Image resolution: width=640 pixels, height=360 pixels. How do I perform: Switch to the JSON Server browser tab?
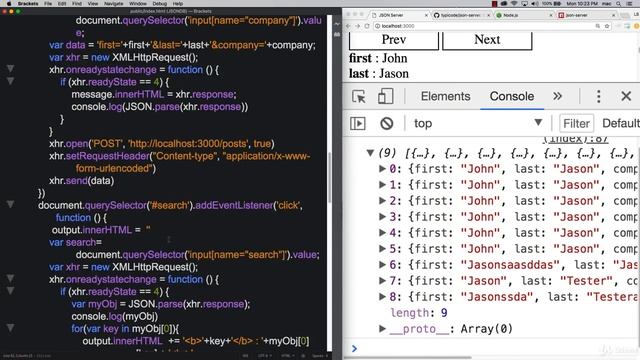(398, 15)
